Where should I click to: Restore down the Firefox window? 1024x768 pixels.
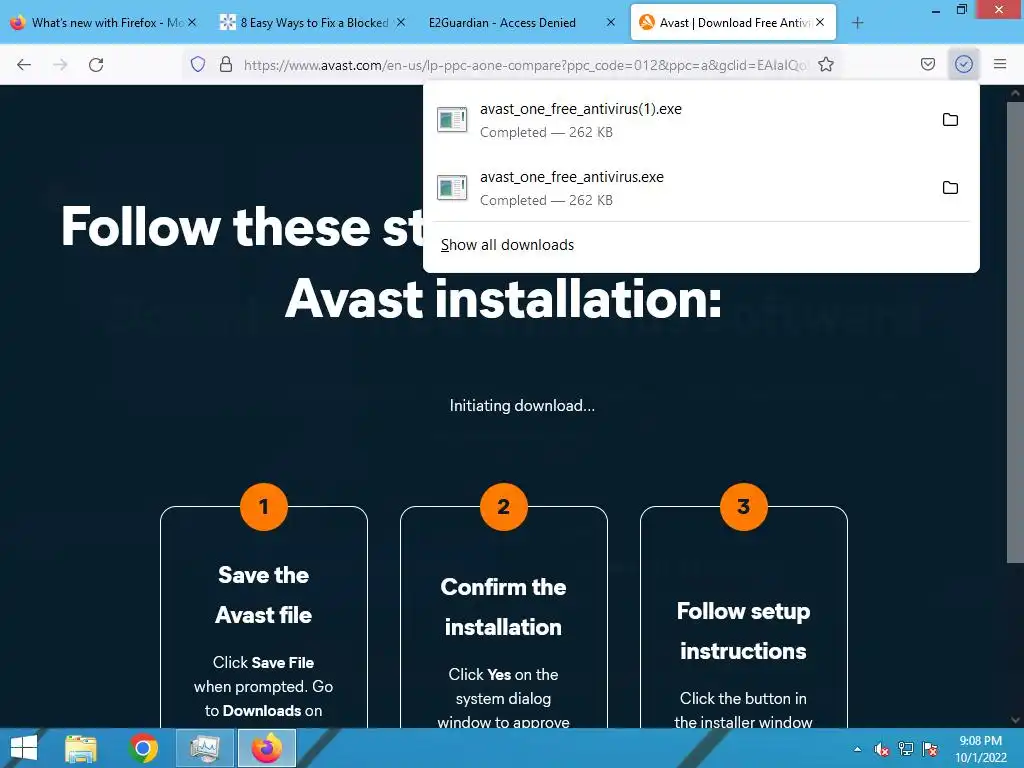pos(961,10)
